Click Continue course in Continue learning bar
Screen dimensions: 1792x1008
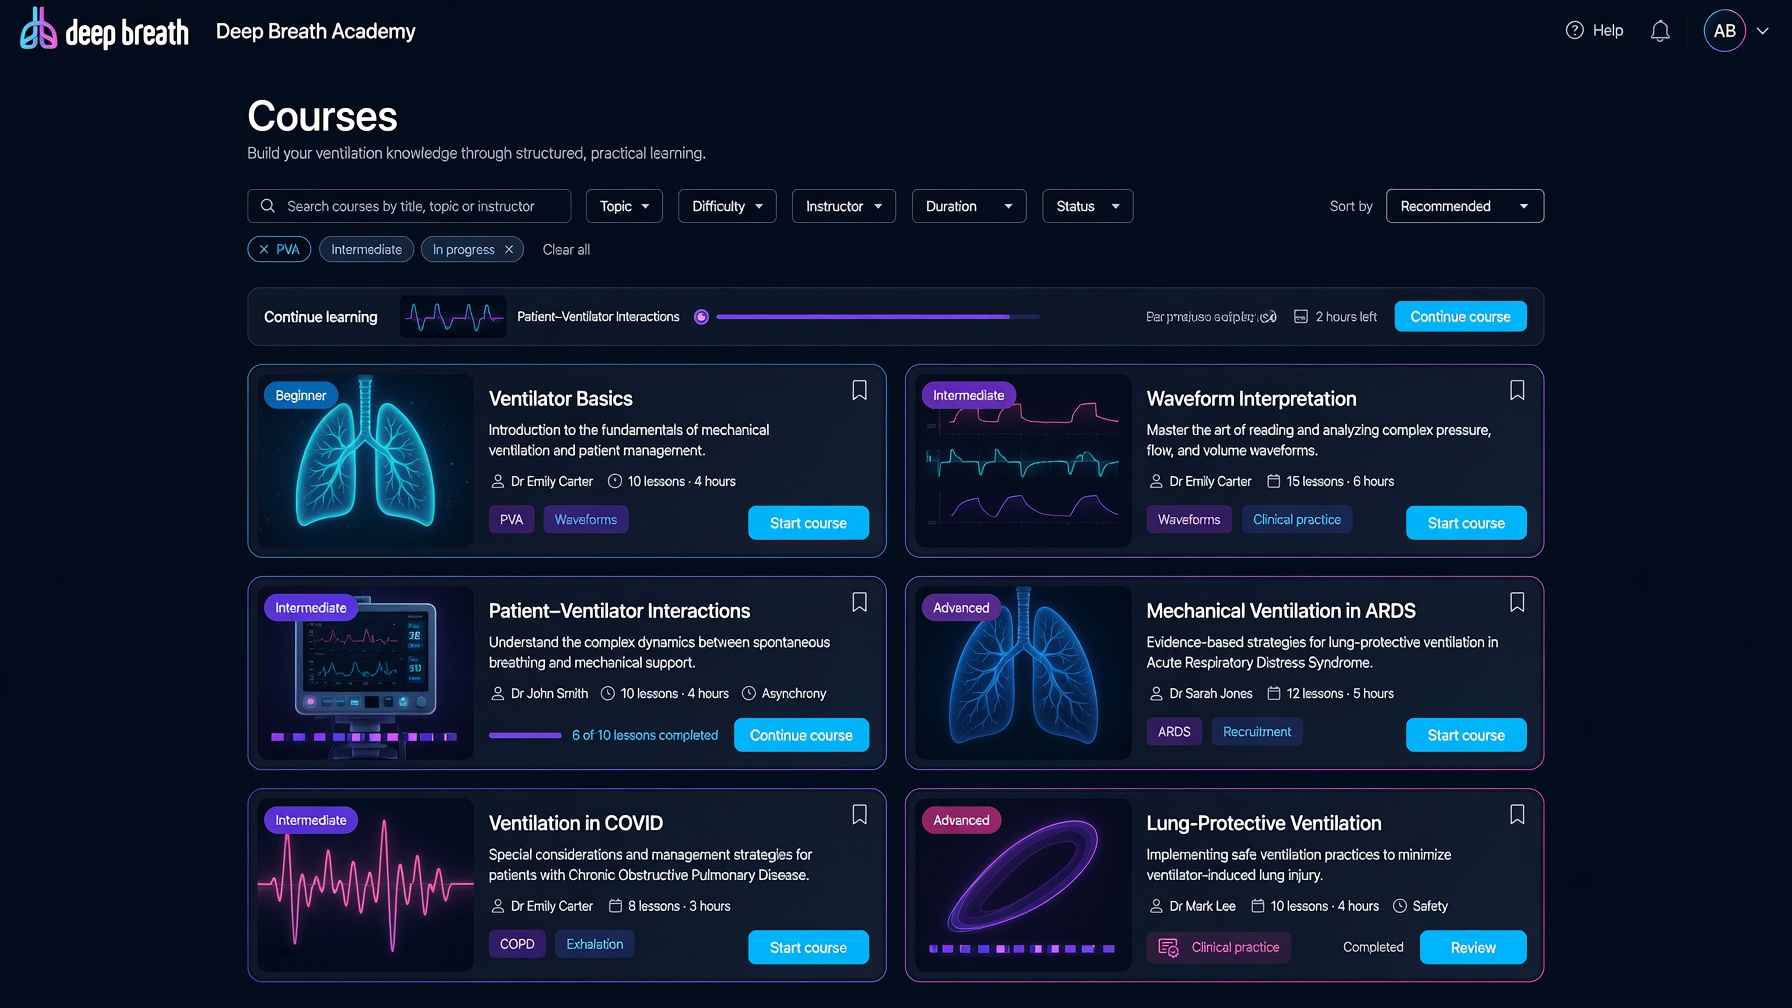(x=1460, y=317)
